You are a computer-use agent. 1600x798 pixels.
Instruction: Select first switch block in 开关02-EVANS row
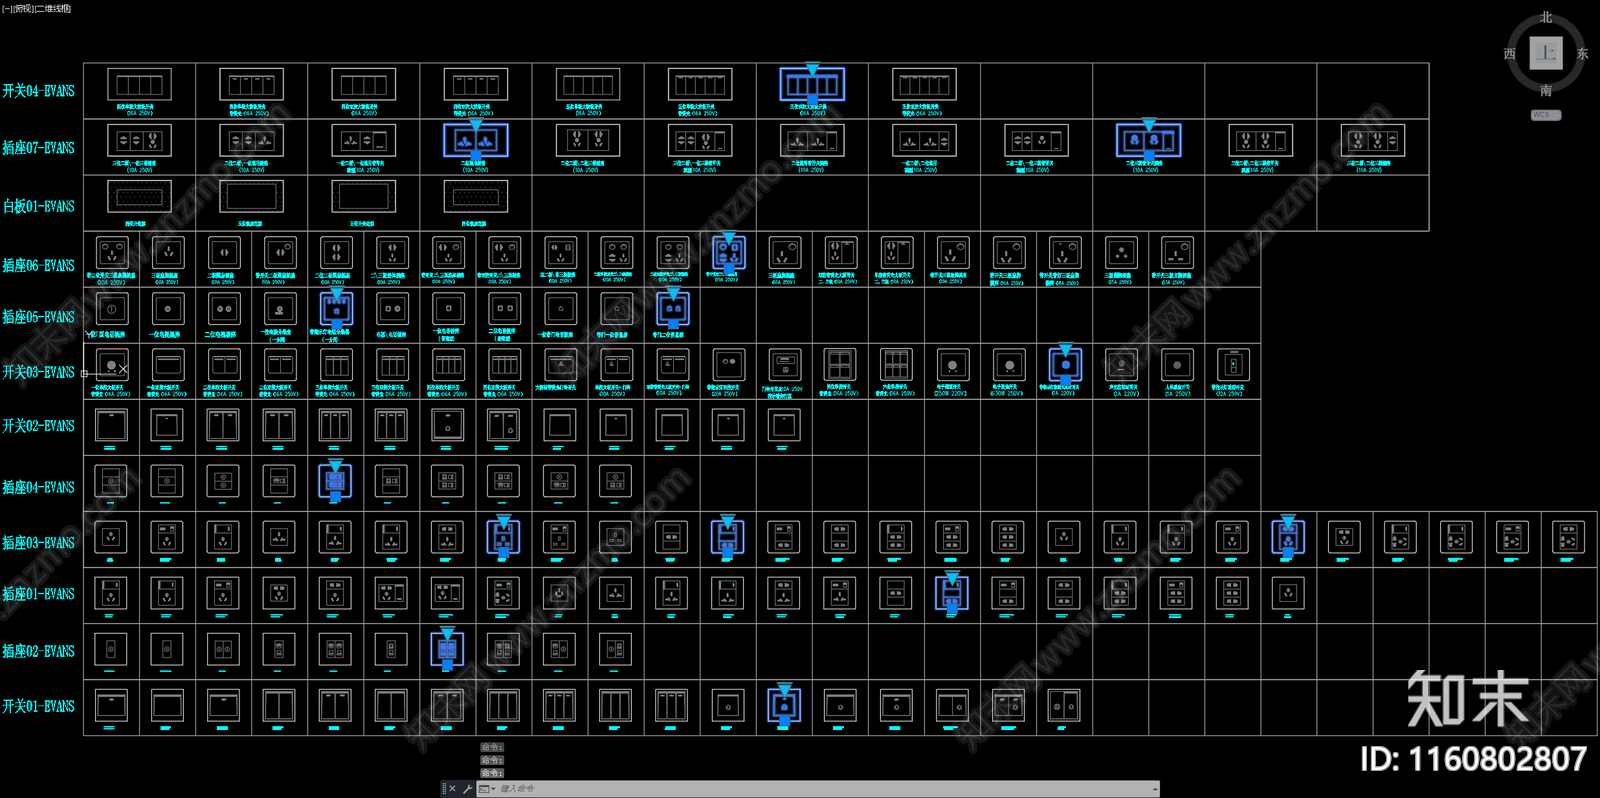click(111, 425)
